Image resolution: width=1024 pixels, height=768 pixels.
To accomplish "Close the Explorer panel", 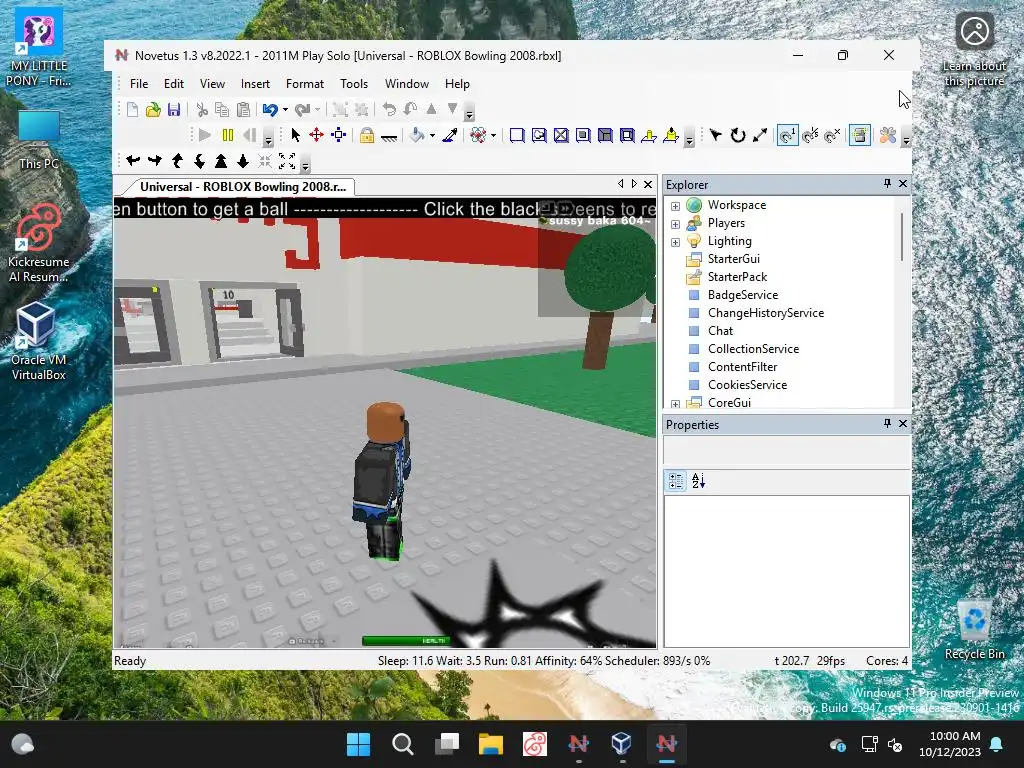I will [x=903, y=184].
